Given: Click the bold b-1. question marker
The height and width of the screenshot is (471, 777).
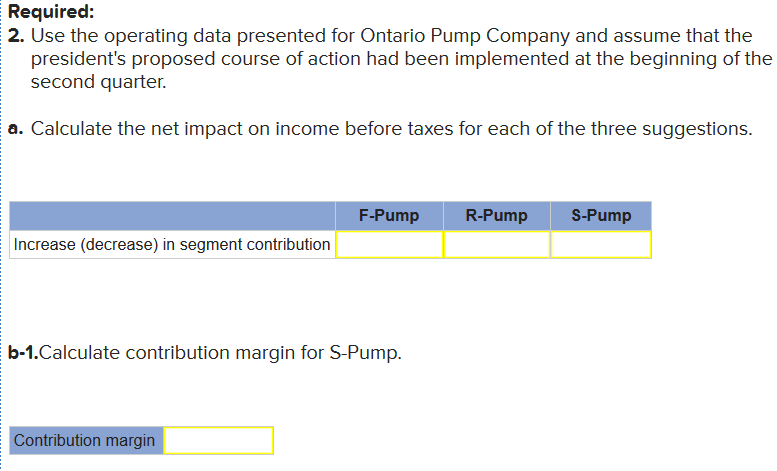Looking at the screenshot, I should (23, 353).
